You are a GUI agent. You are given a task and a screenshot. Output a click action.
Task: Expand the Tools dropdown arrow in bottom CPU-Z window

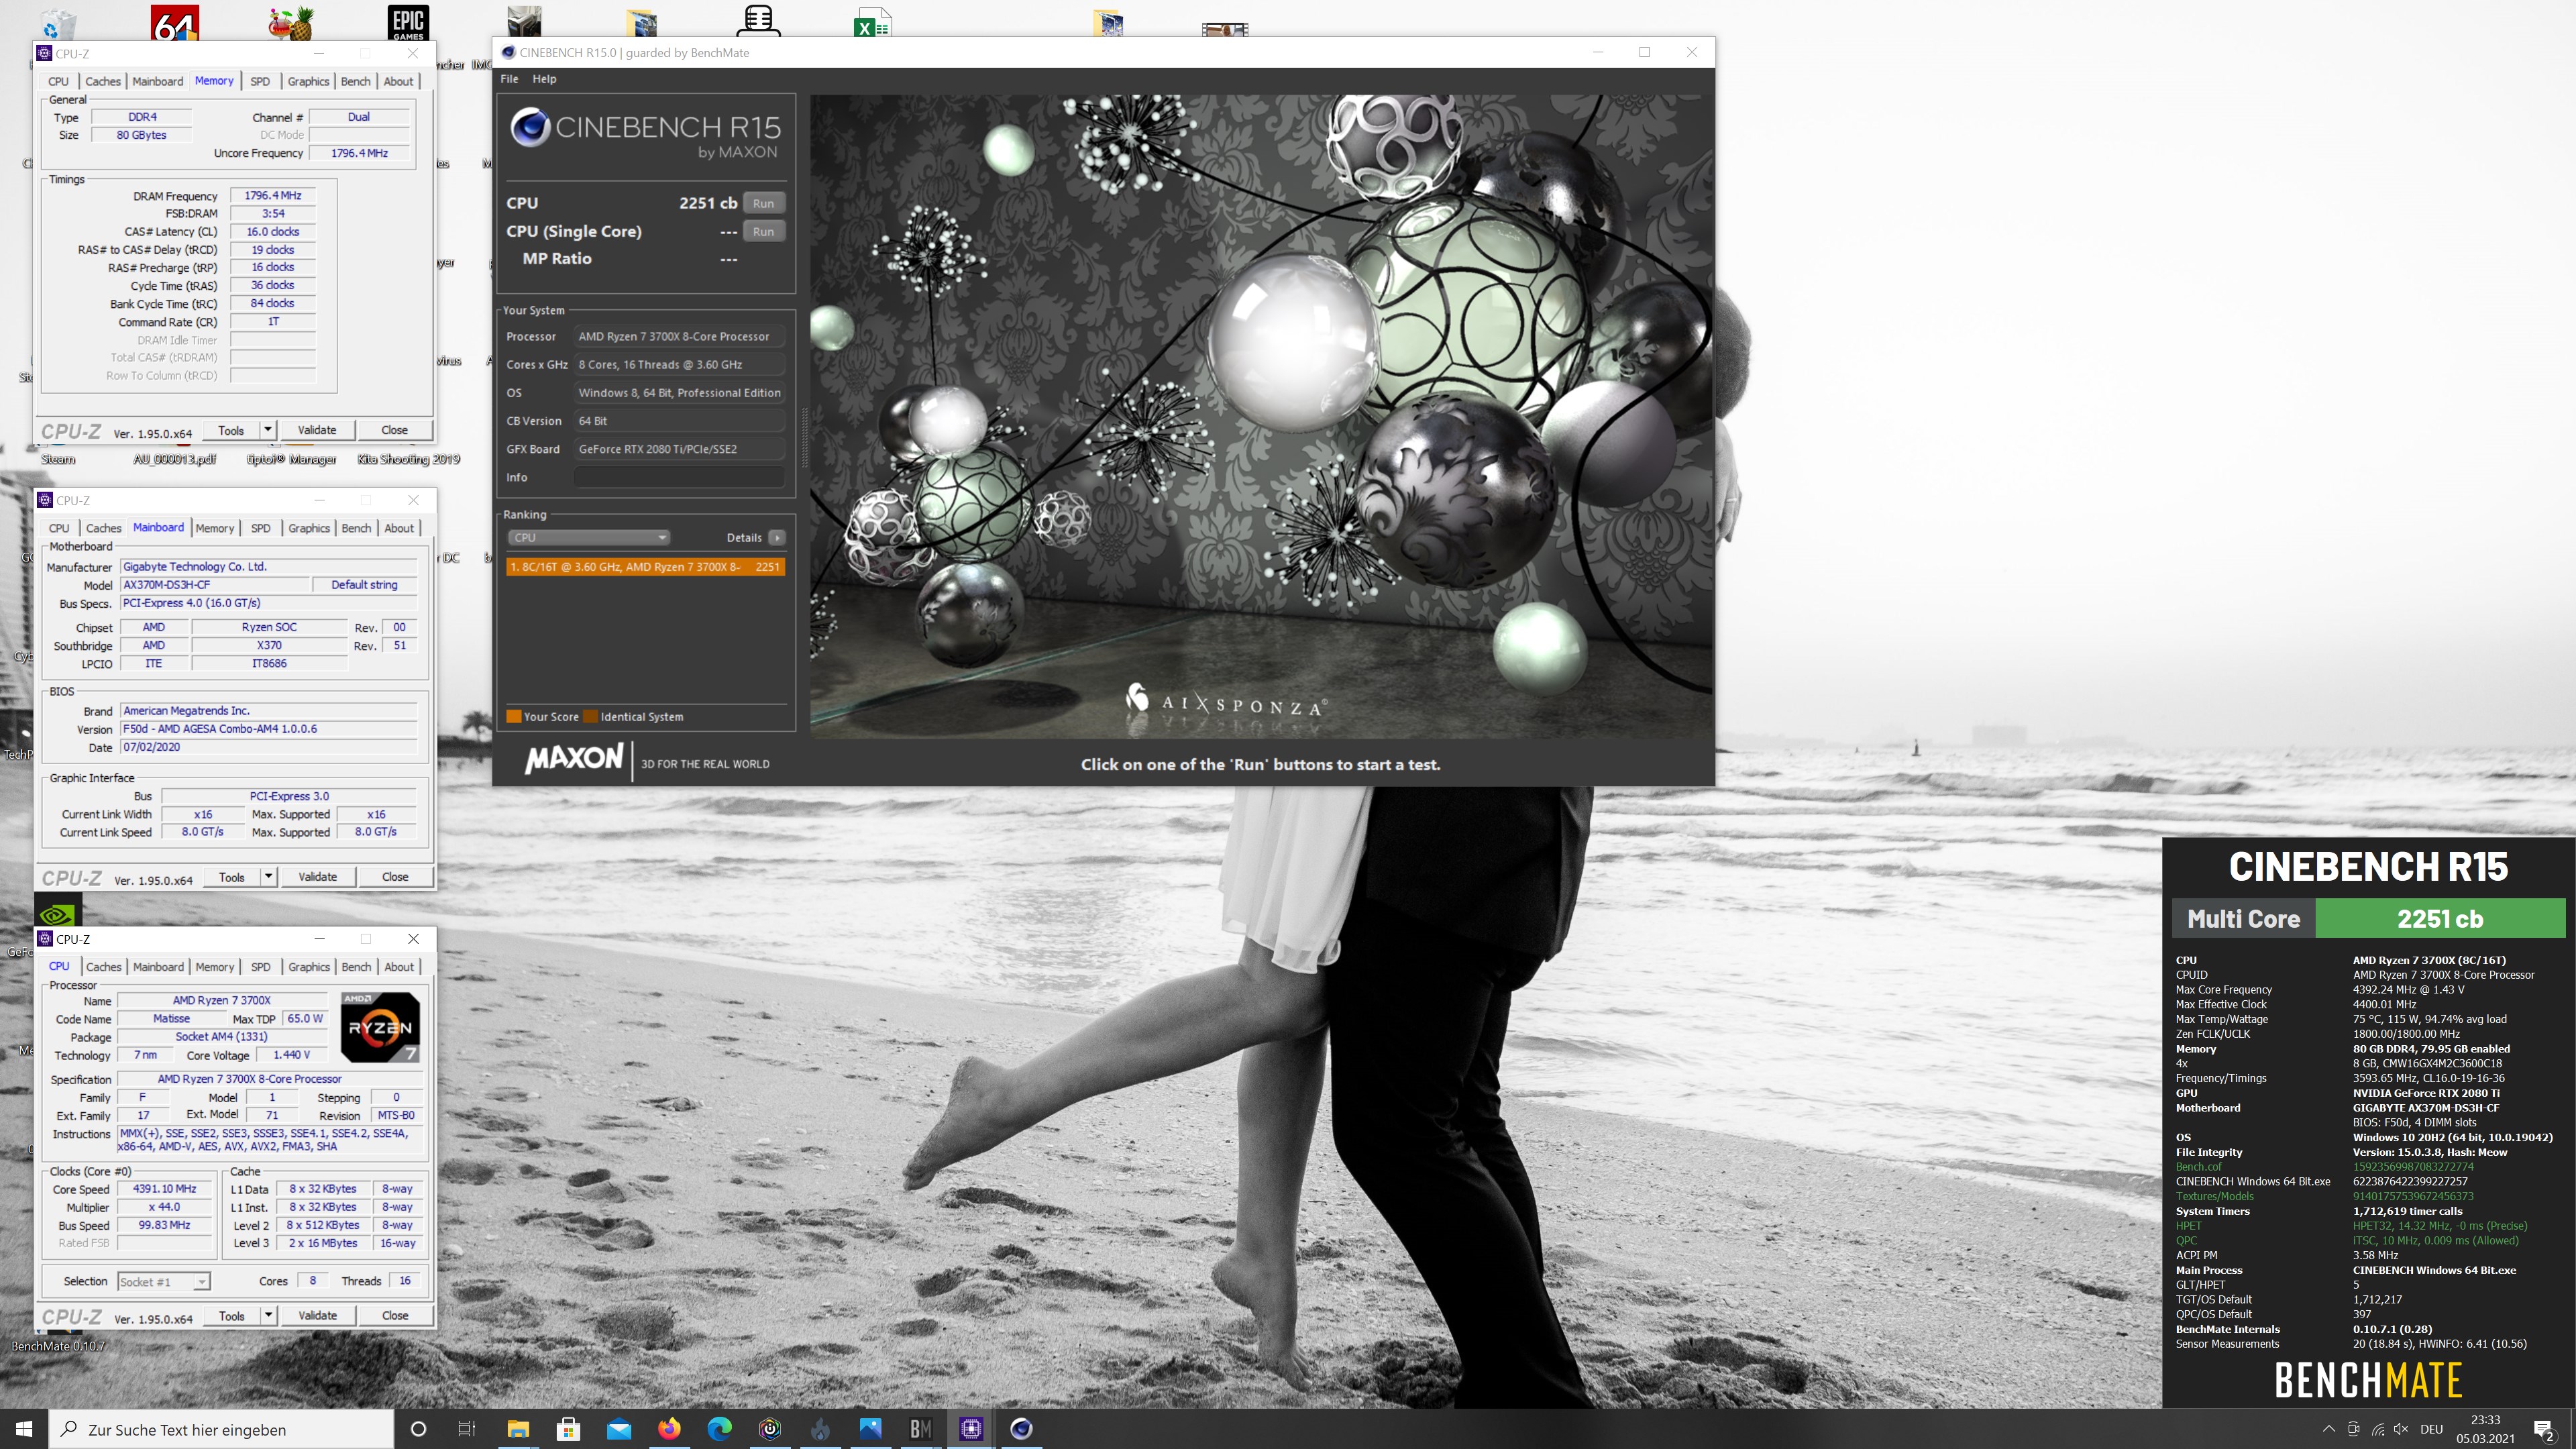[x=268, y=1316]
